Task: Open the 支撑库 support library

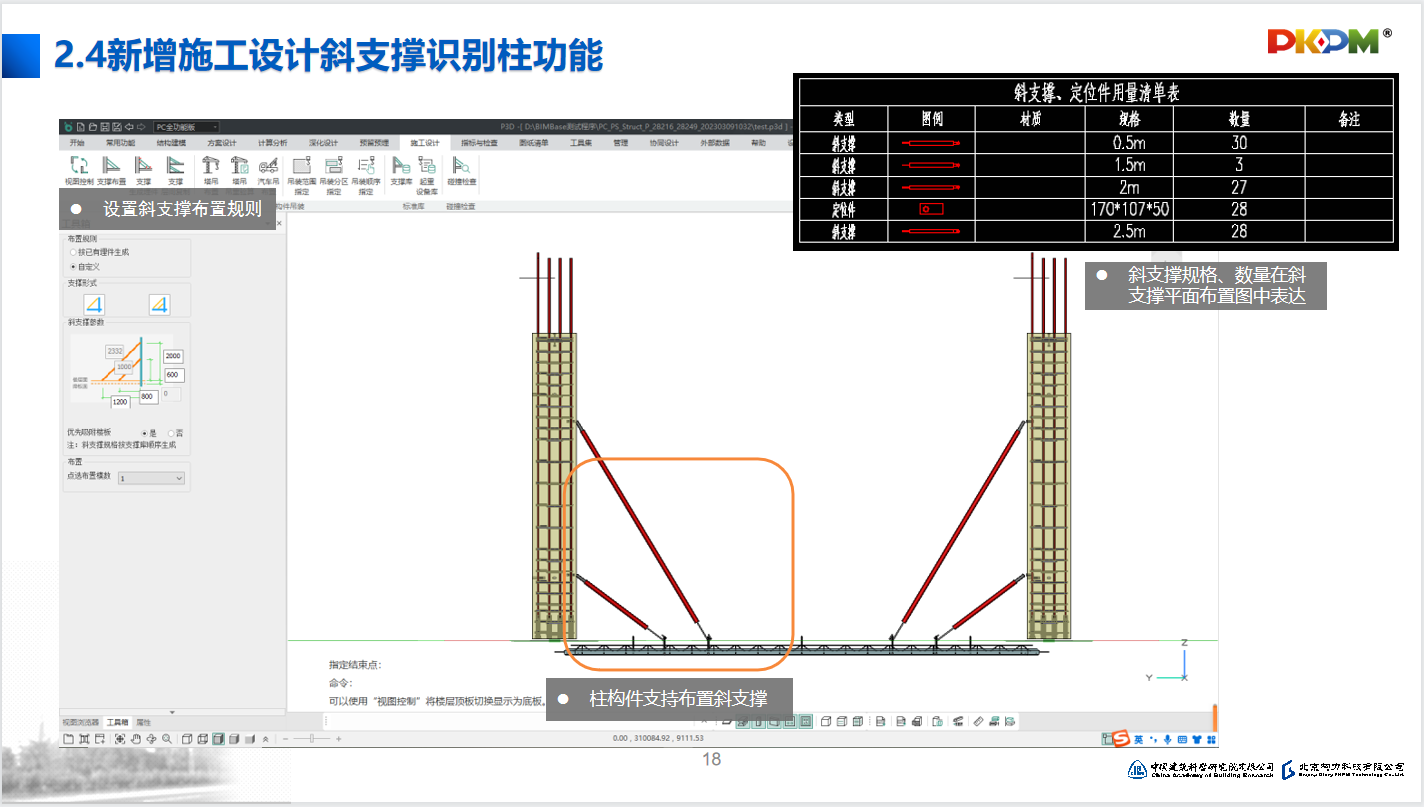Action: click(401, 170)
